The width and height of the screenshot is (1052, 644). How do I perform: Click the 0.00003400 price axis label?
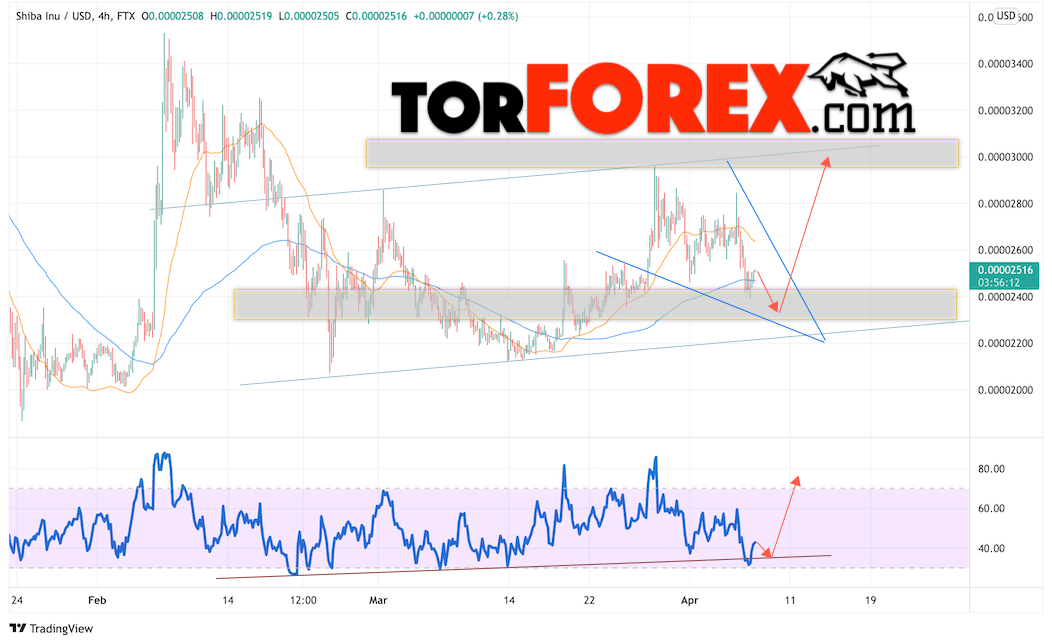(x=1005, y=64)
